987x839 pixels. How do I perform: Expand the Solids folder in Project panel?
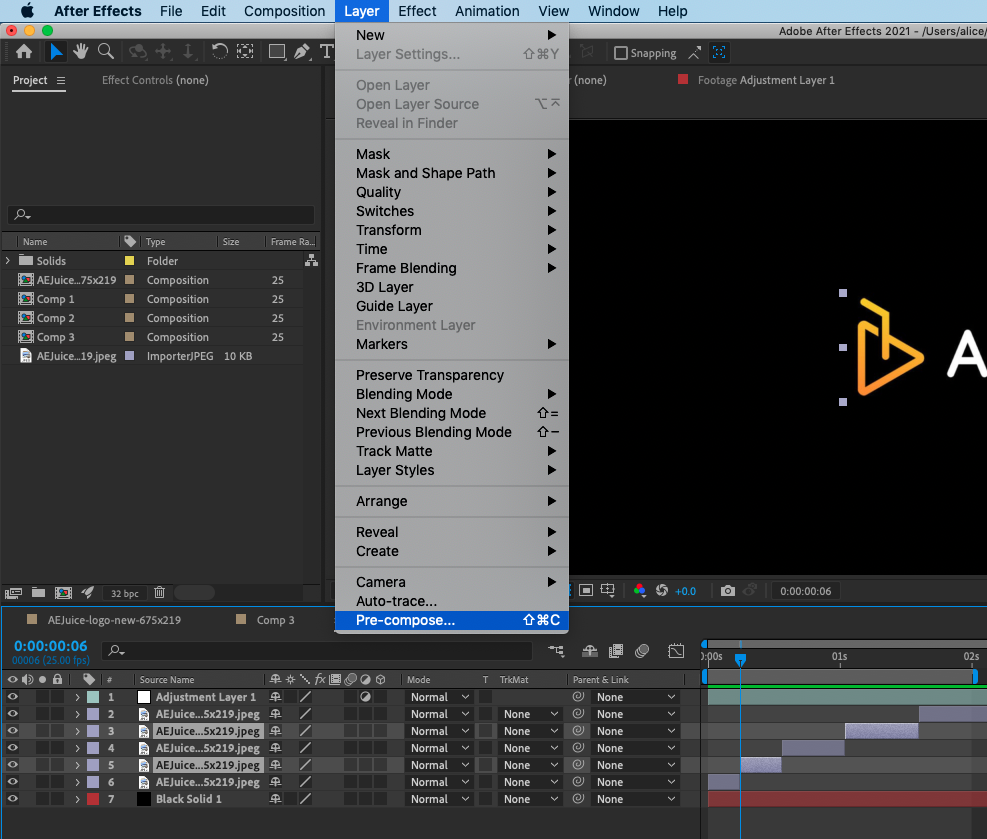tap(8, 261)
